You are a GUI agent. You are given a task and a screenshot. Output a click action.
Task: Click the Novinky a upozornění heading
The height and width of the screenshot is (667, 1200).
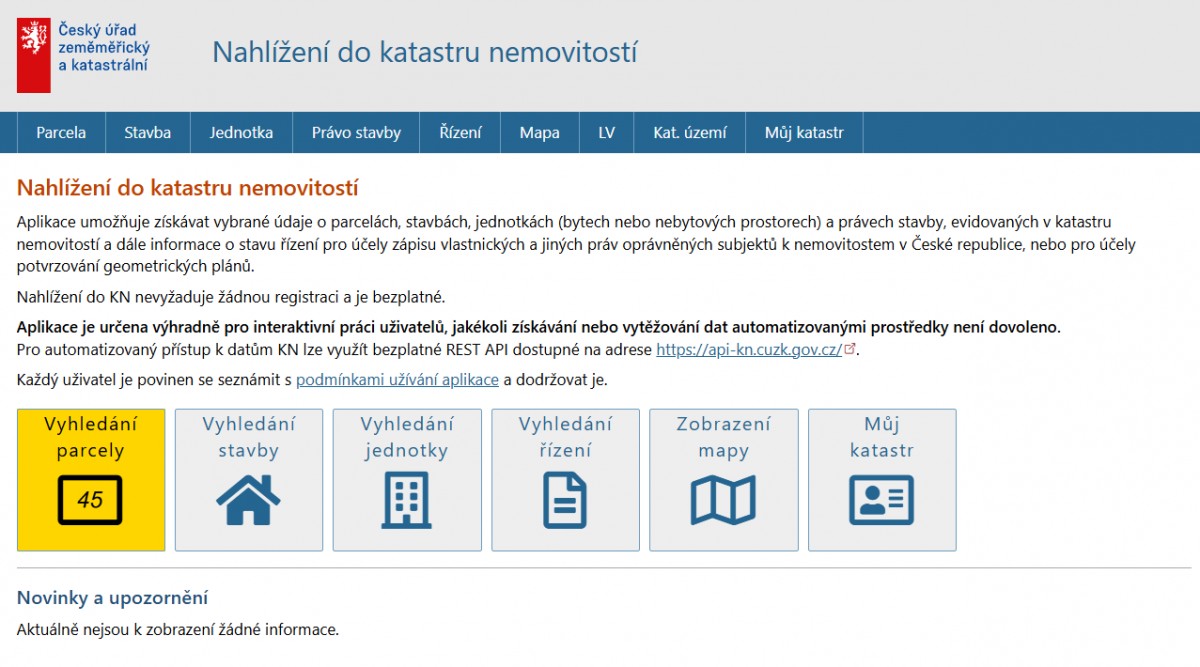click(112, 598)
